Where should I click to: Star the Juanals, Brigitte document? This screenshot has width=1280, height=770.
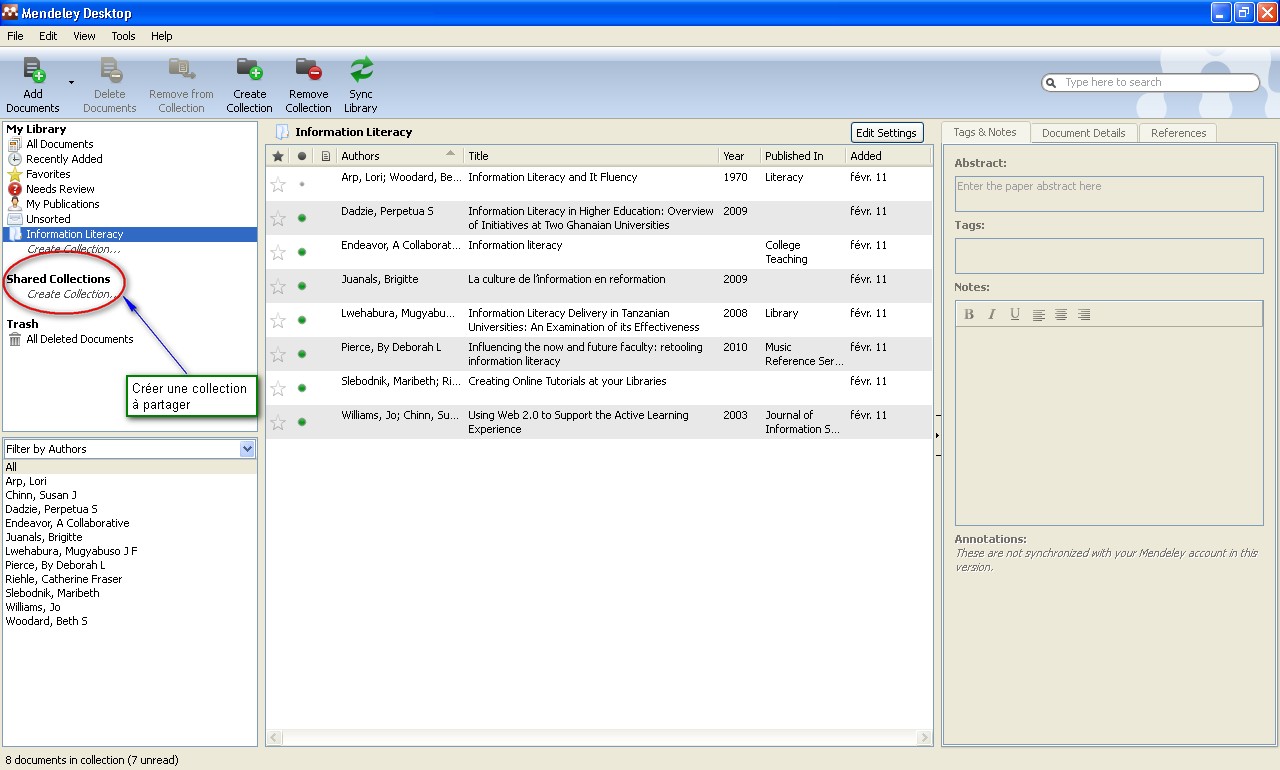click(x=278, y=286)
